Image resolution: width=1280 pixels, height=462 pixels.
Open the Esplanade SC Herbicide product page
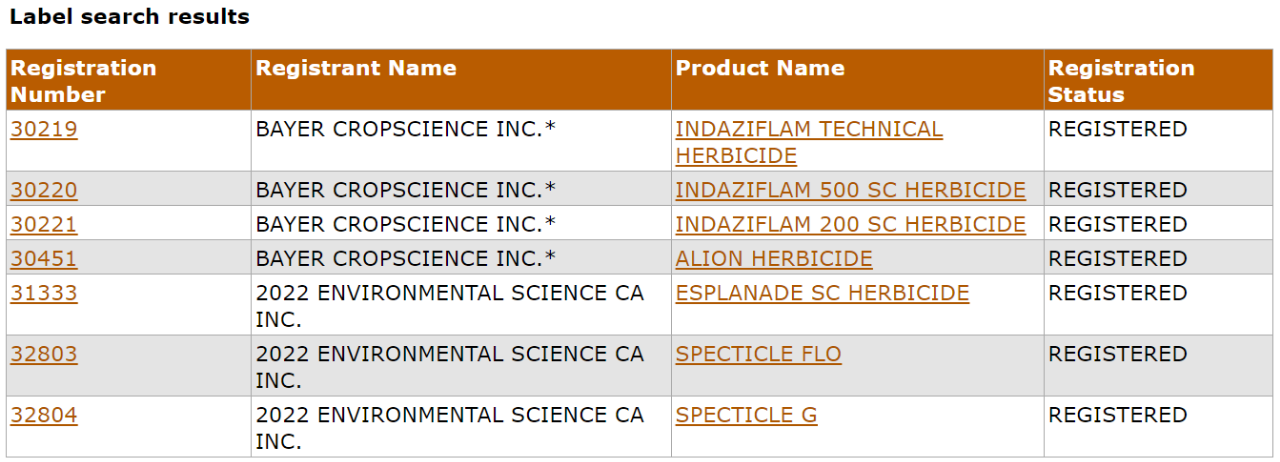822,293
